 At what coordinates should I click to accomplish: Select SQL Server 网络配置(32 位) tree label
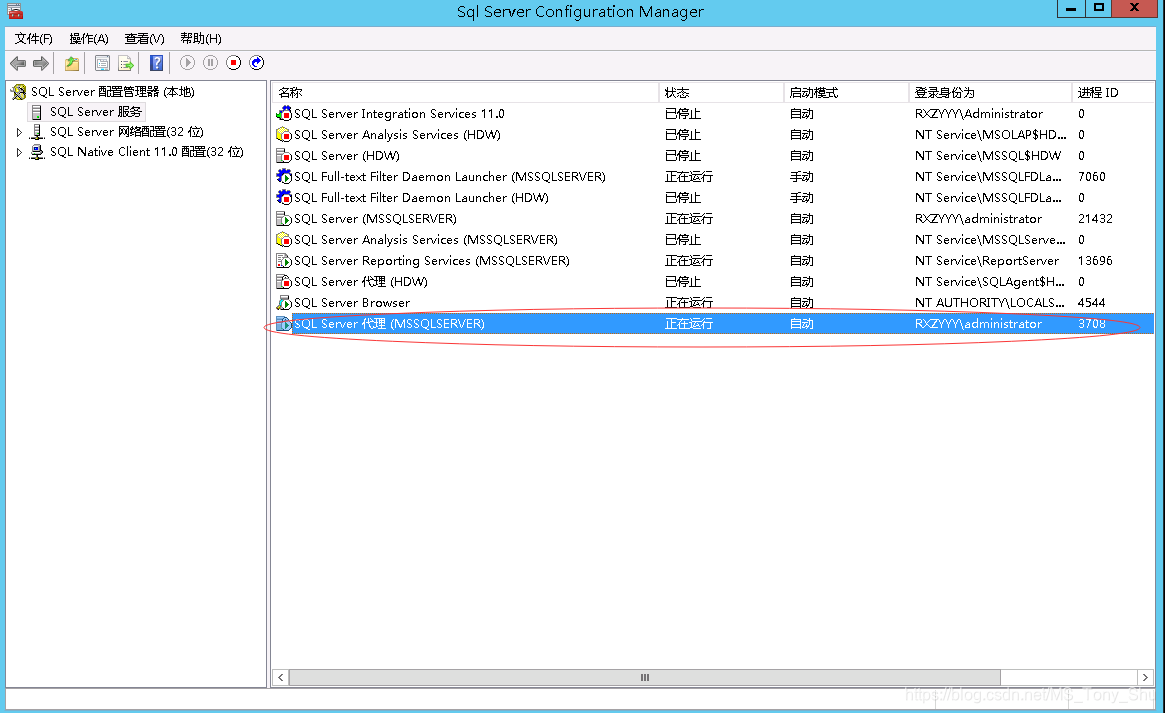(x=126, y=132)
